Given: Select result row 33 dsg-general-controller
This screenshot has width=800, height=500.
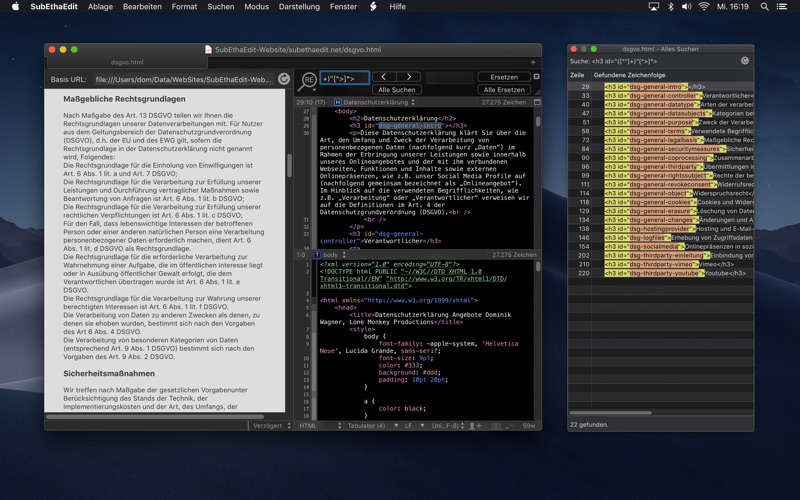Looking at the screenshot, I should click(661, 95).
